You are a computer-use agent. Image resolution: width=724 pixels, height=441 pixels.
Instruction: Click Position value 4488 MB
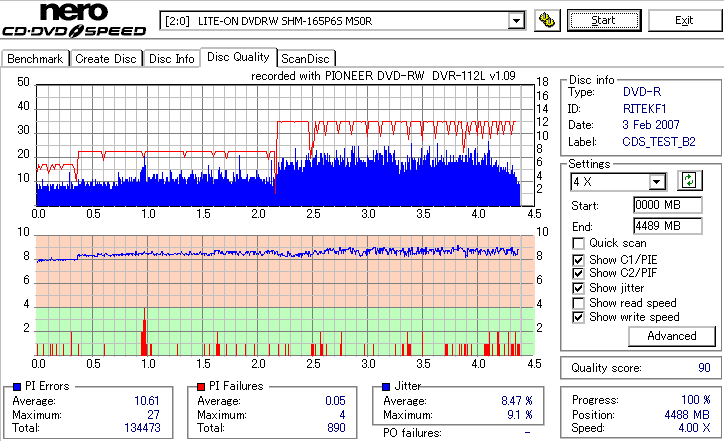tap(686, 415)
